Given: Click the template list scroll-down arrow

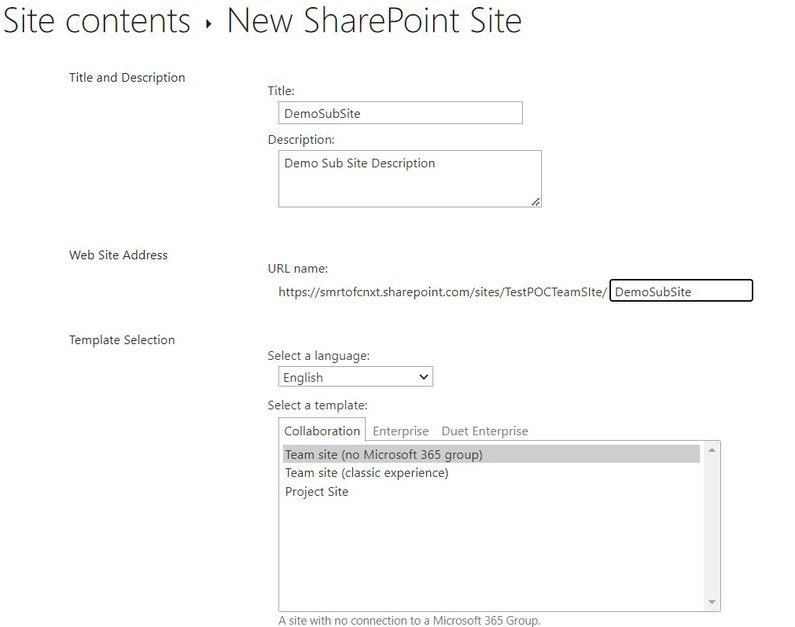Looking at the screenshot, I should [x=712, y=602].
